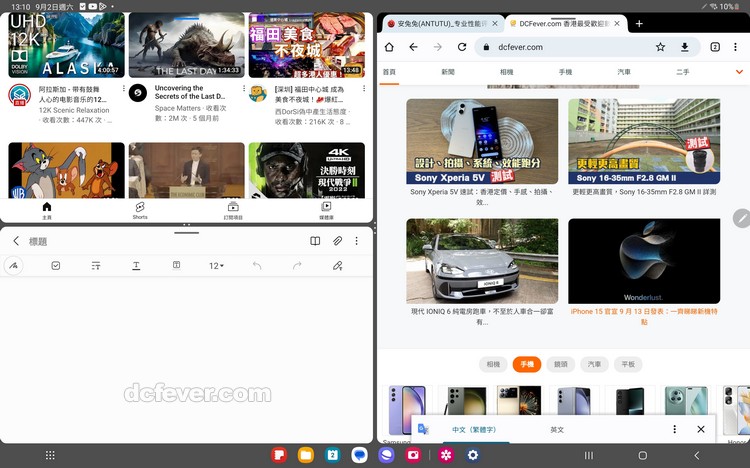750x468 pixels.
Task: Tap the note title field 標題
Action: 38,242
